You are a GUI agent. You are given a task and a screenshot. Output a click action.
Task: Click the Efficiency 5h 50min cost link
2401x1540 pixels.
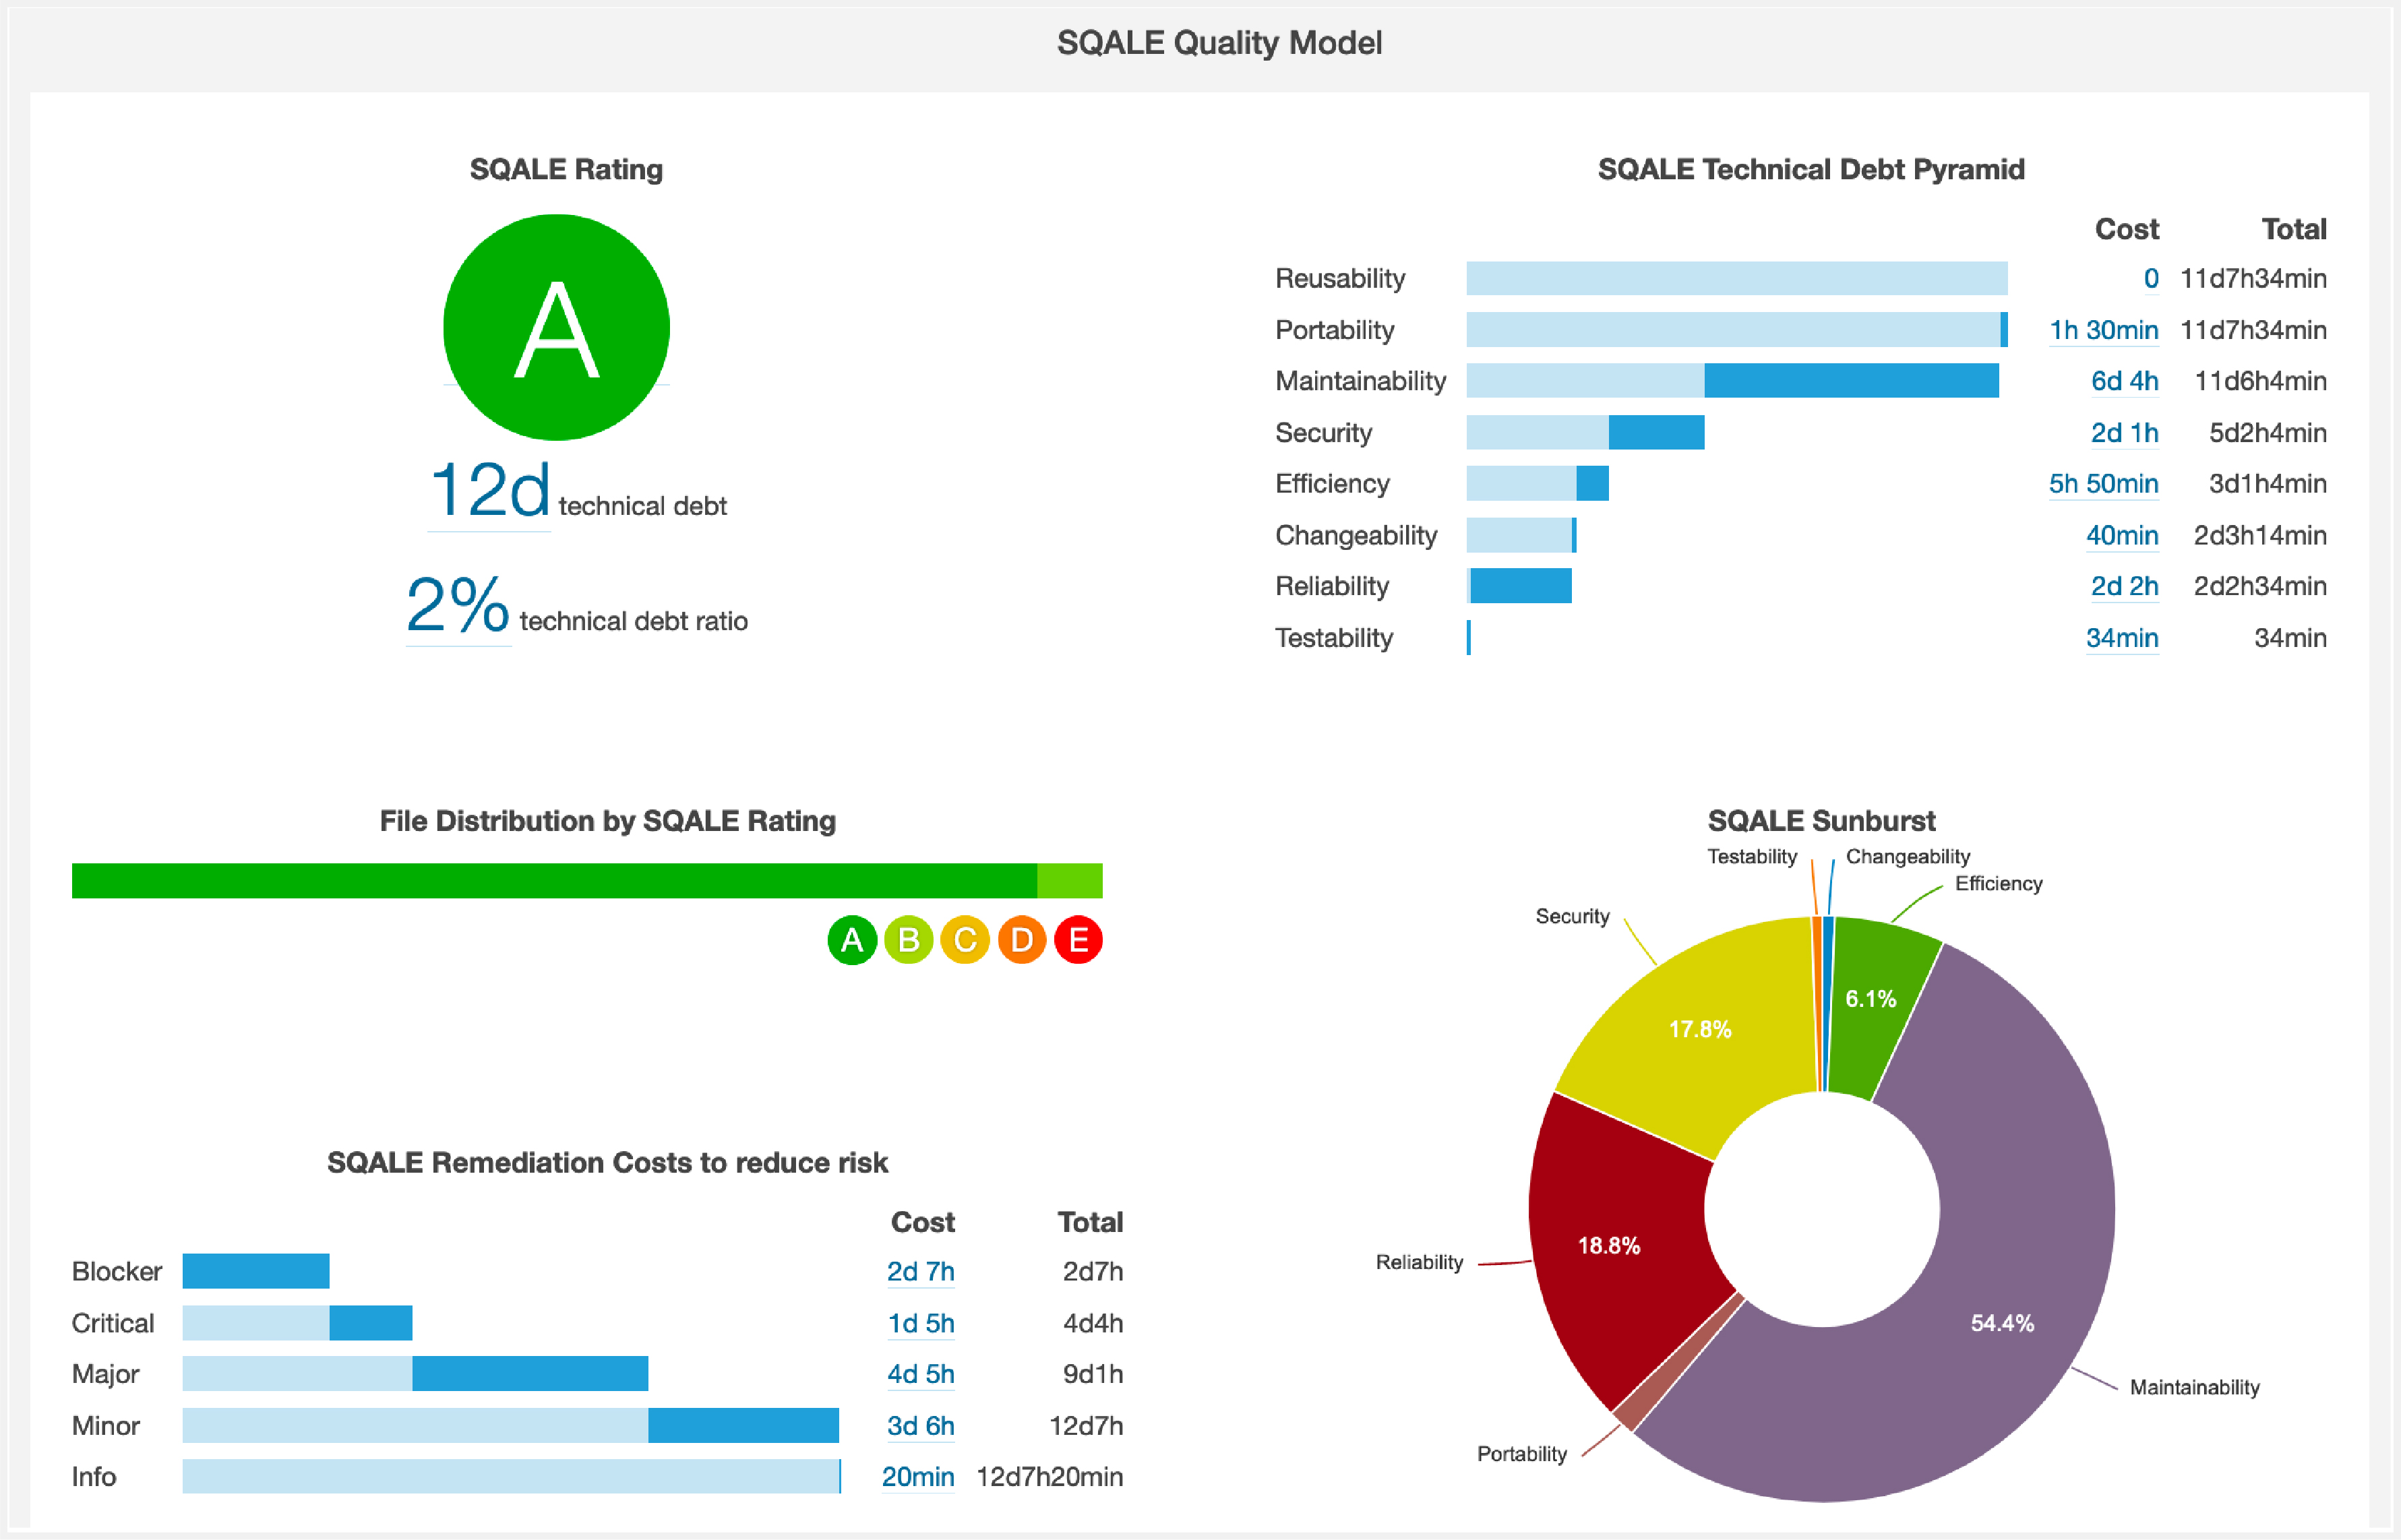2103,484
